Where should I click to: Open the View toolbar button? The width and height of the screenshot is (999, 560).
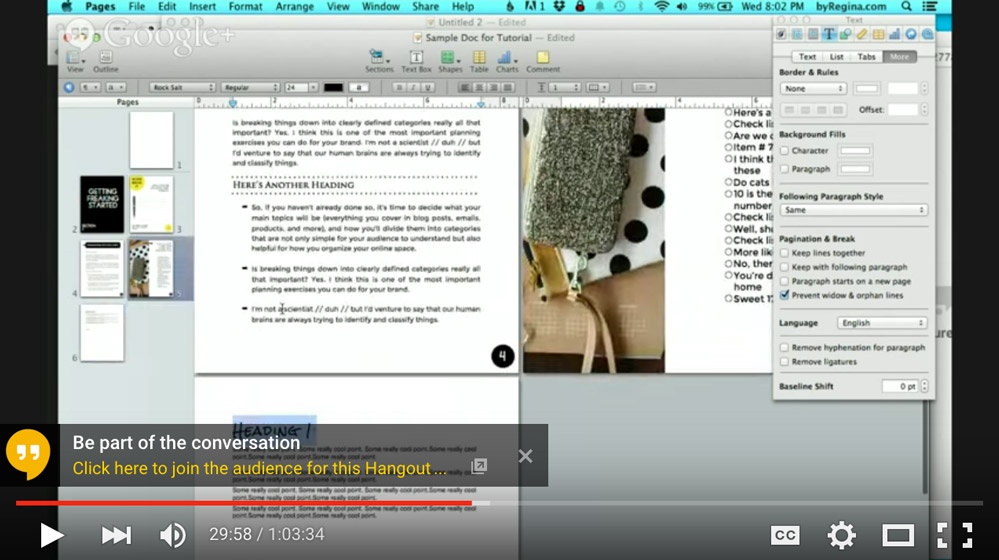[x=75, y=61]
